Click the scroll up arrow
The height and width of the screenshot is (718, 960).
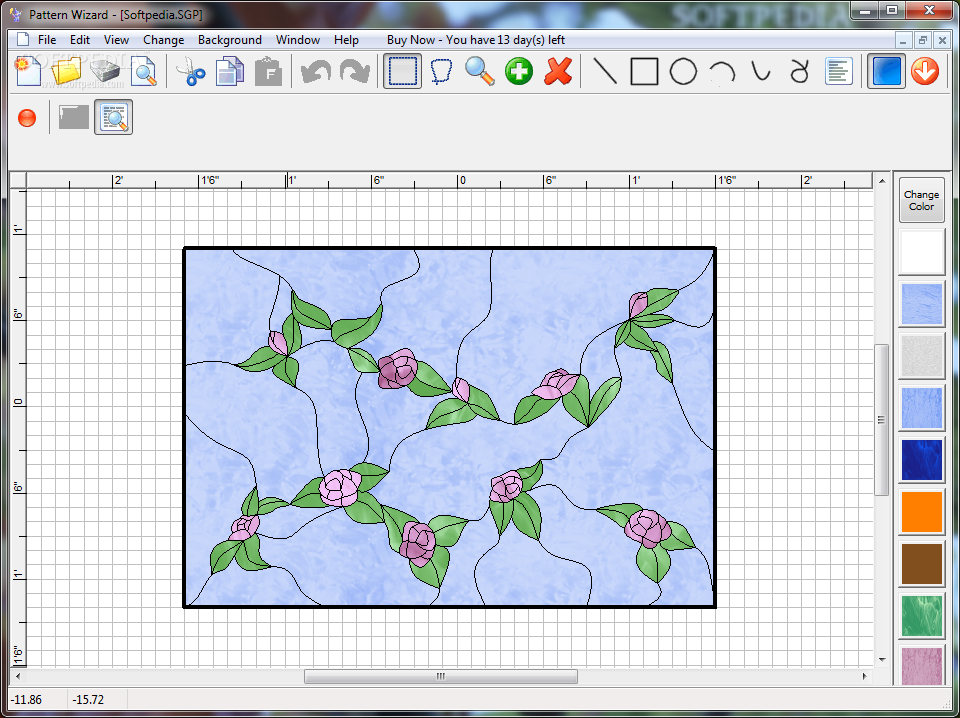point(882,181)
